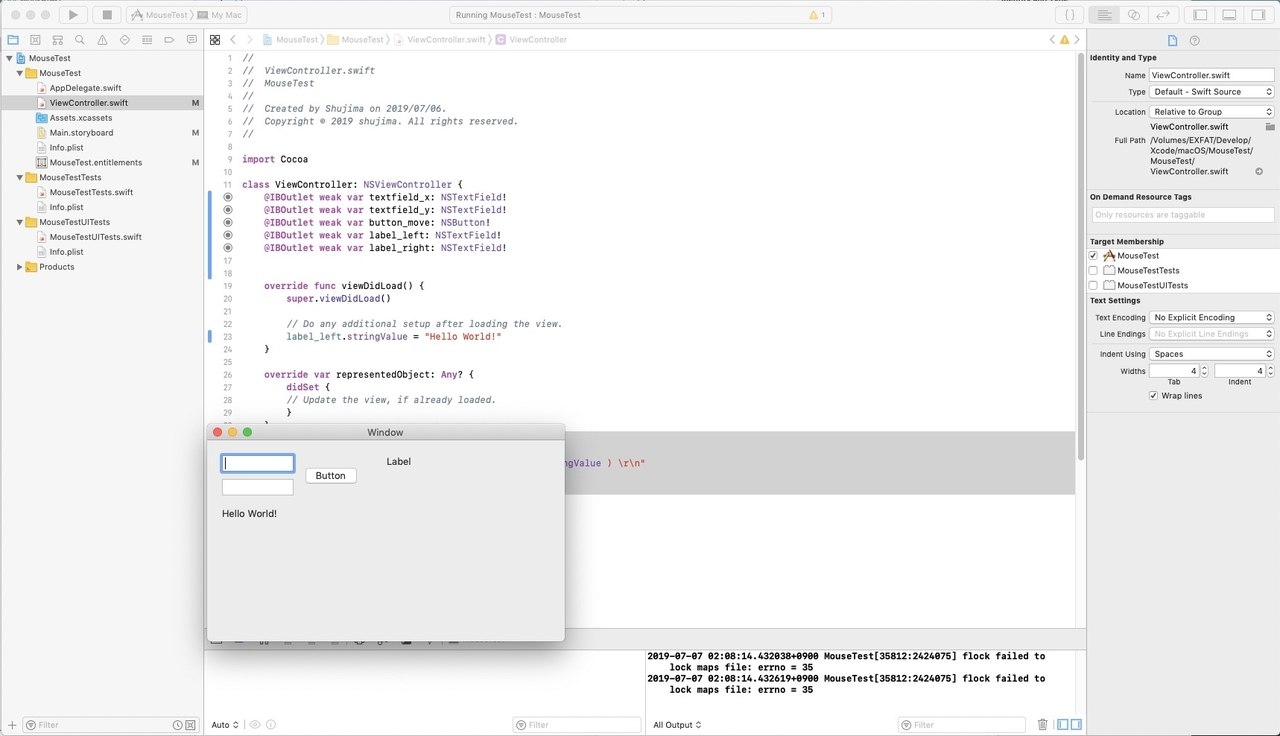Toggle the Debug area visibility
The image size is (1280, 736).
coord(1230,15)
